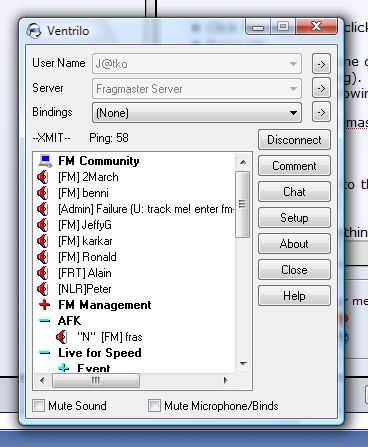The image size is (368, 447).
Task: Click the speaker icon next to [FM] benni
Action: (43, 193)
